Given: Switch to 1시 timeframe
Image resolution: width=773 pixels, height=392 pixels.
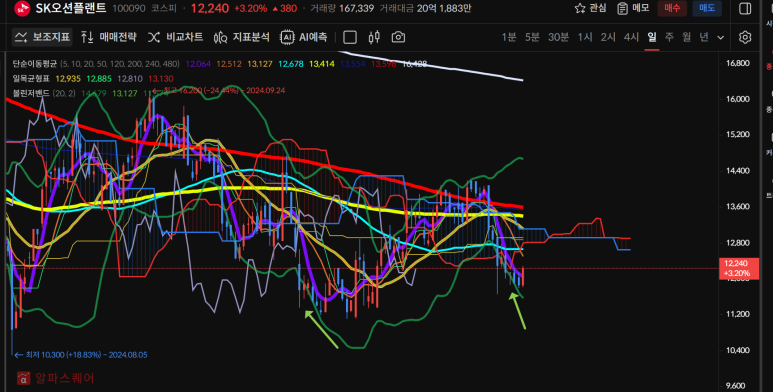Looking at the screenshot, I should (x=585, y=37).
